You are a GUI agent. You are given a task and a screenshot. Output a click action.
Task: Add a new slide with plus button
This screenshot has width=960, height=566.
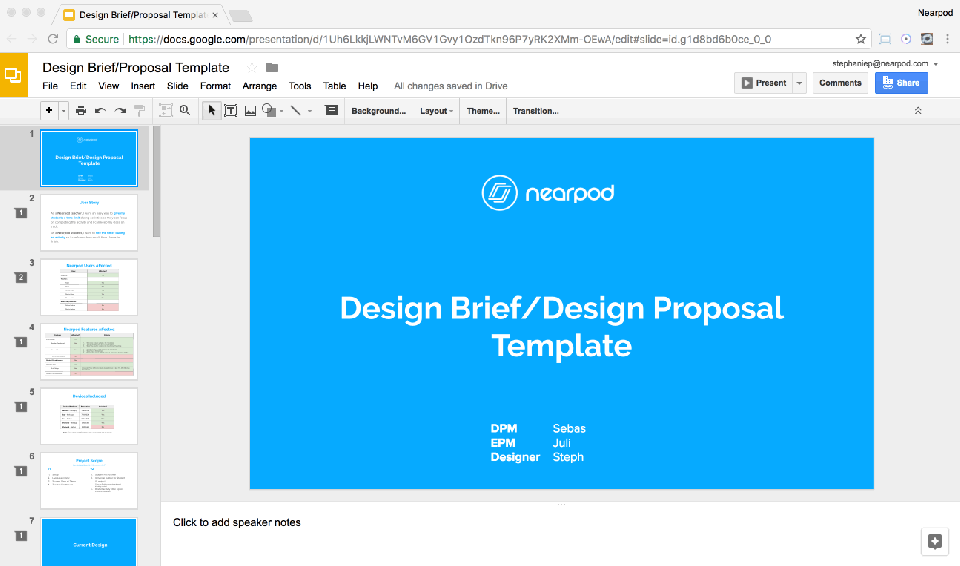pyautogui.click(x=49, y=110)
